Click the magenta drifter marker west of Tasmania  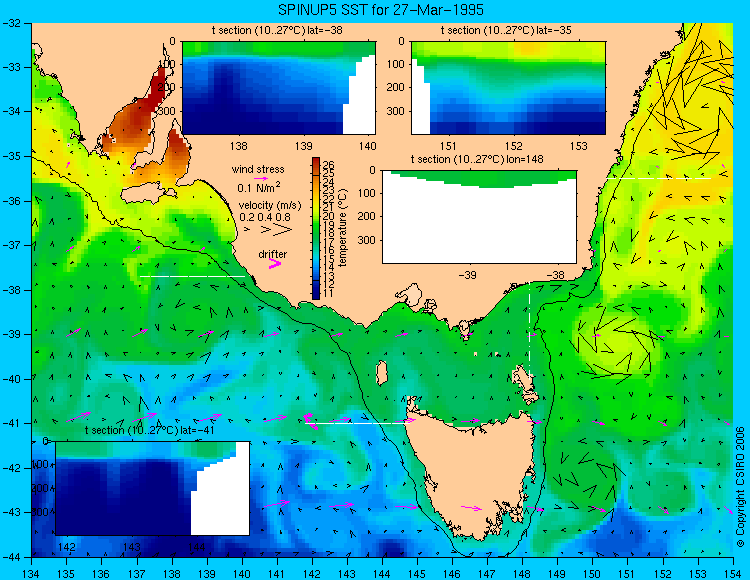tap(311, 421)
